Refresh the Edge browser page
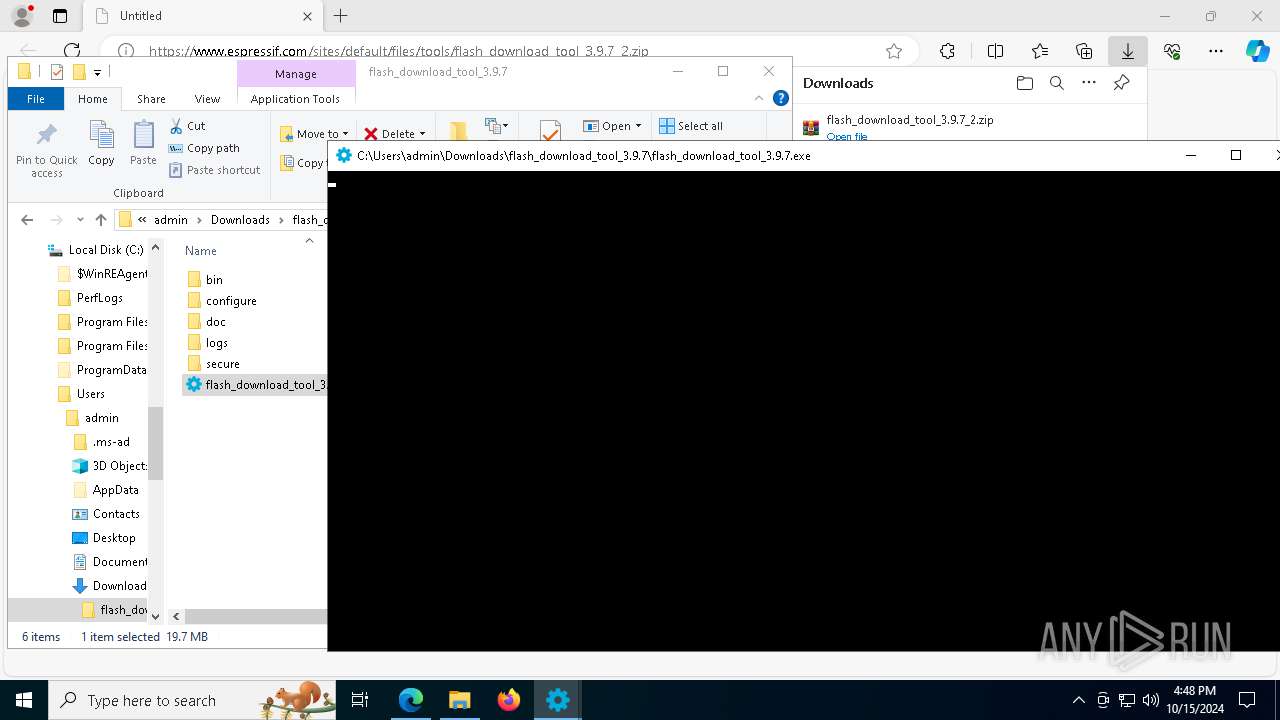The width and height of the screenshot is (1280, 720). tap(72, 50)
